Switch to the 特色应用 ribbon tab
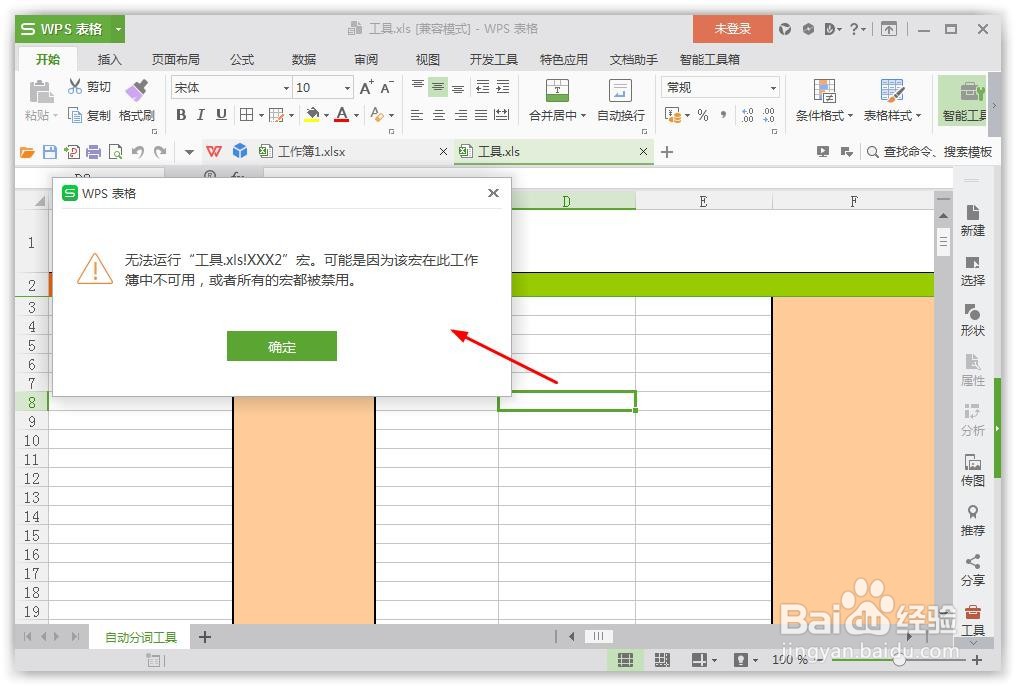 [x=564, y=60]
